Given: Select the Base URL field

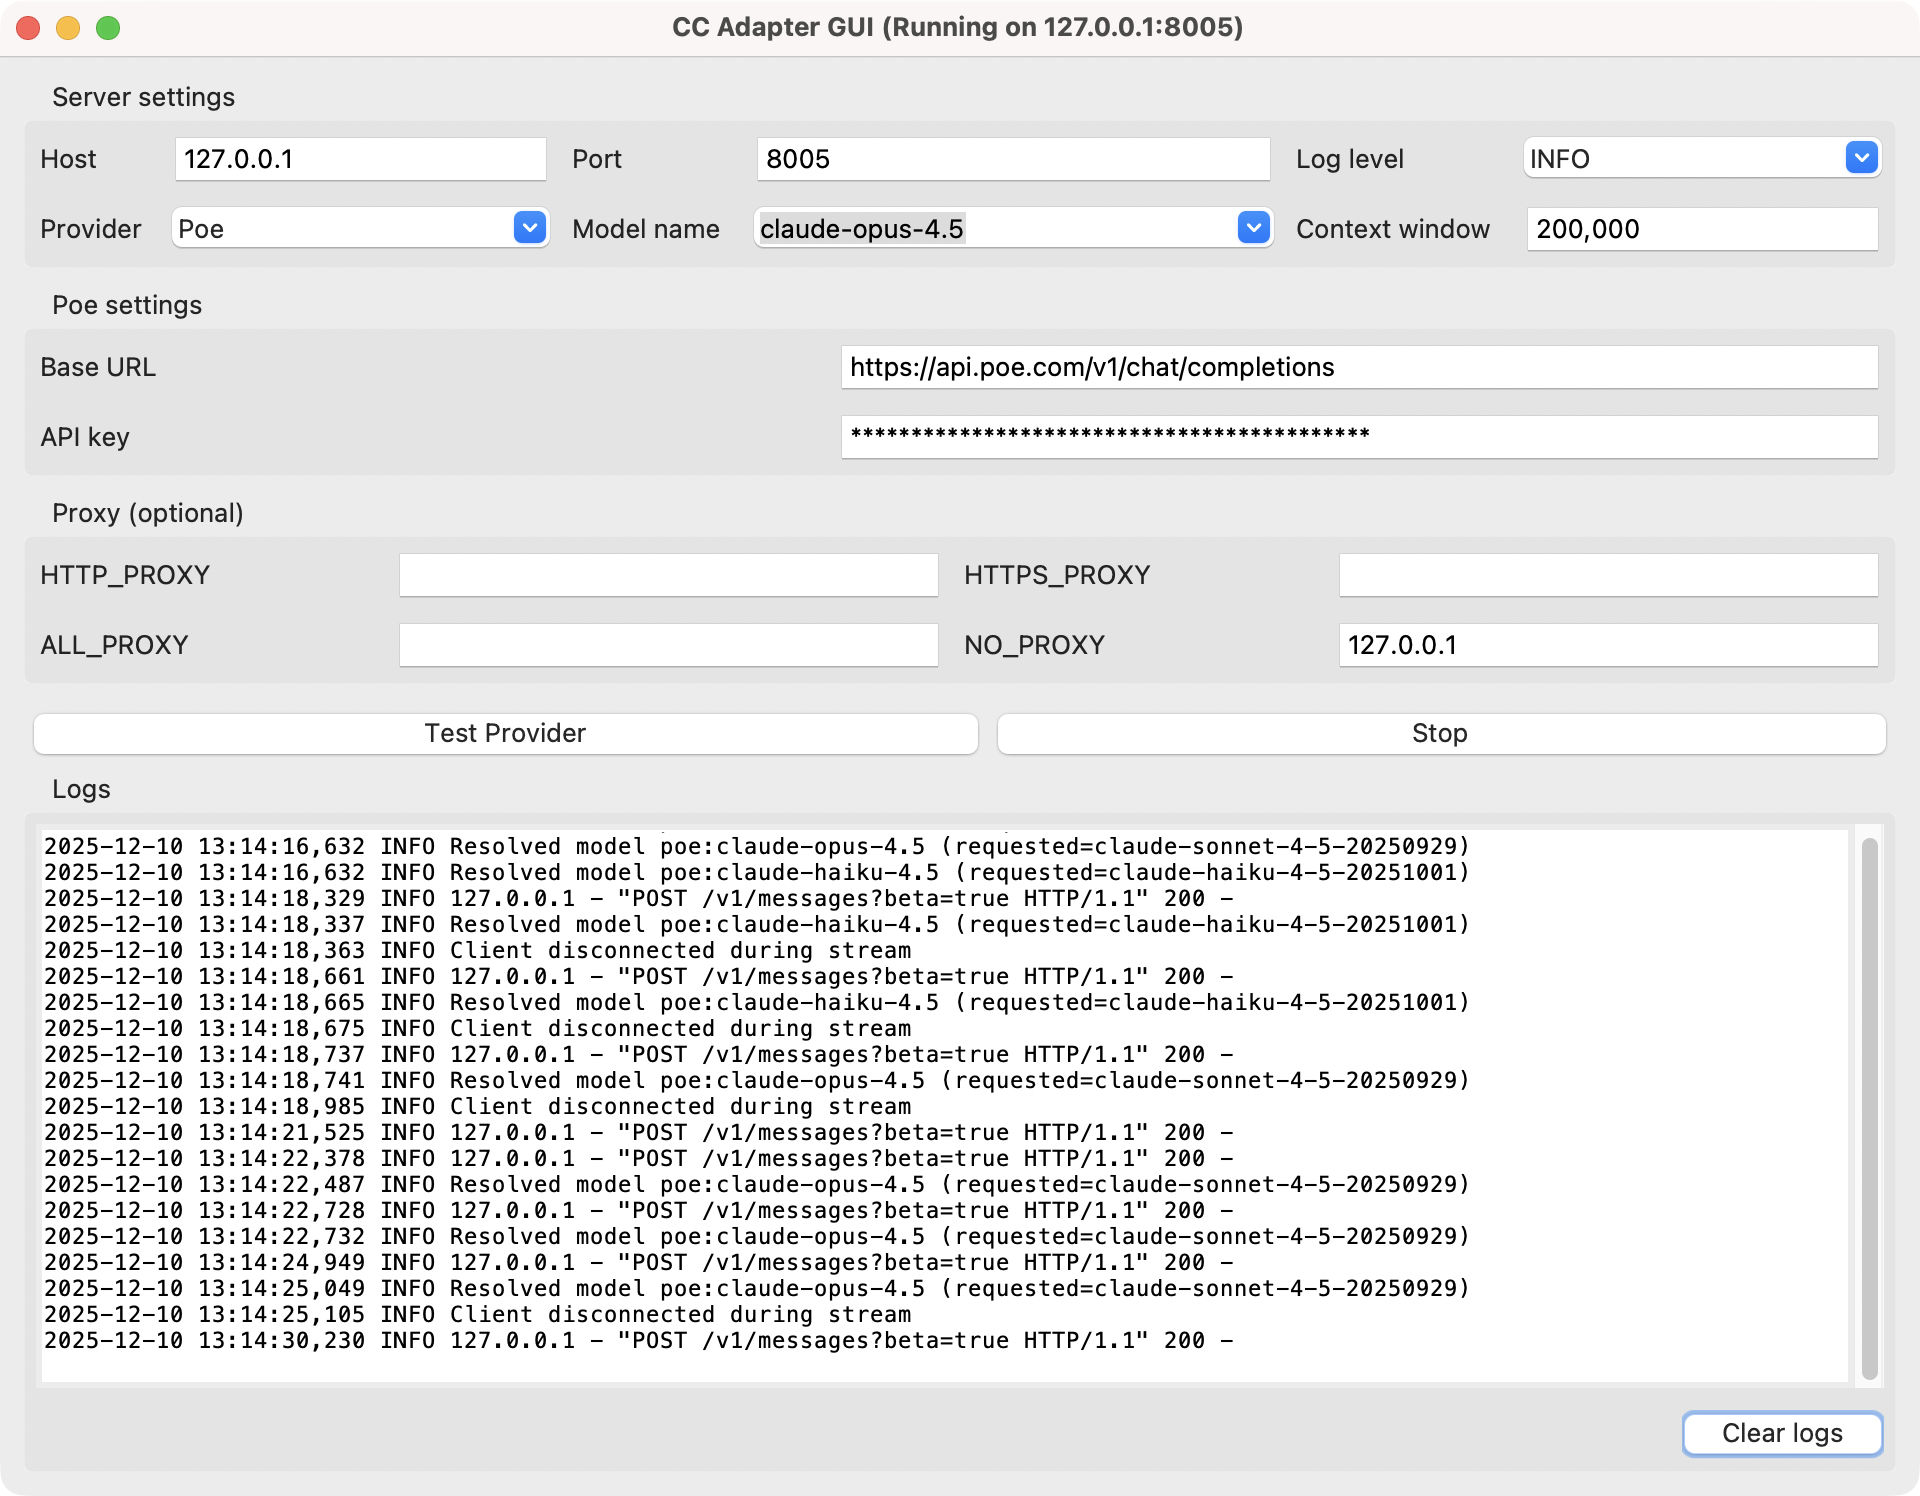Looking at the screenshot, I should (x=1360, y=366).
